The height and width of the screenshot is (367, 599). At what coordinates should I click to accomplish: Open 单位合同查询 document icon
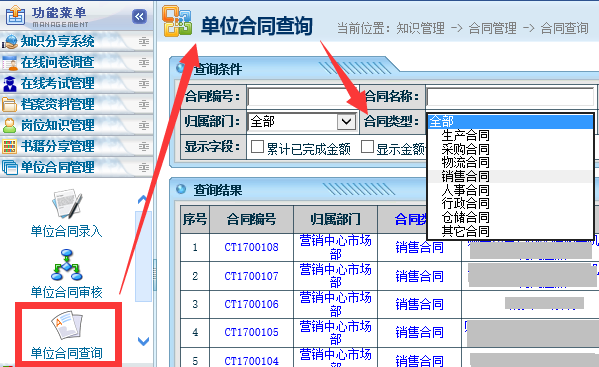(x=67, y=325)
